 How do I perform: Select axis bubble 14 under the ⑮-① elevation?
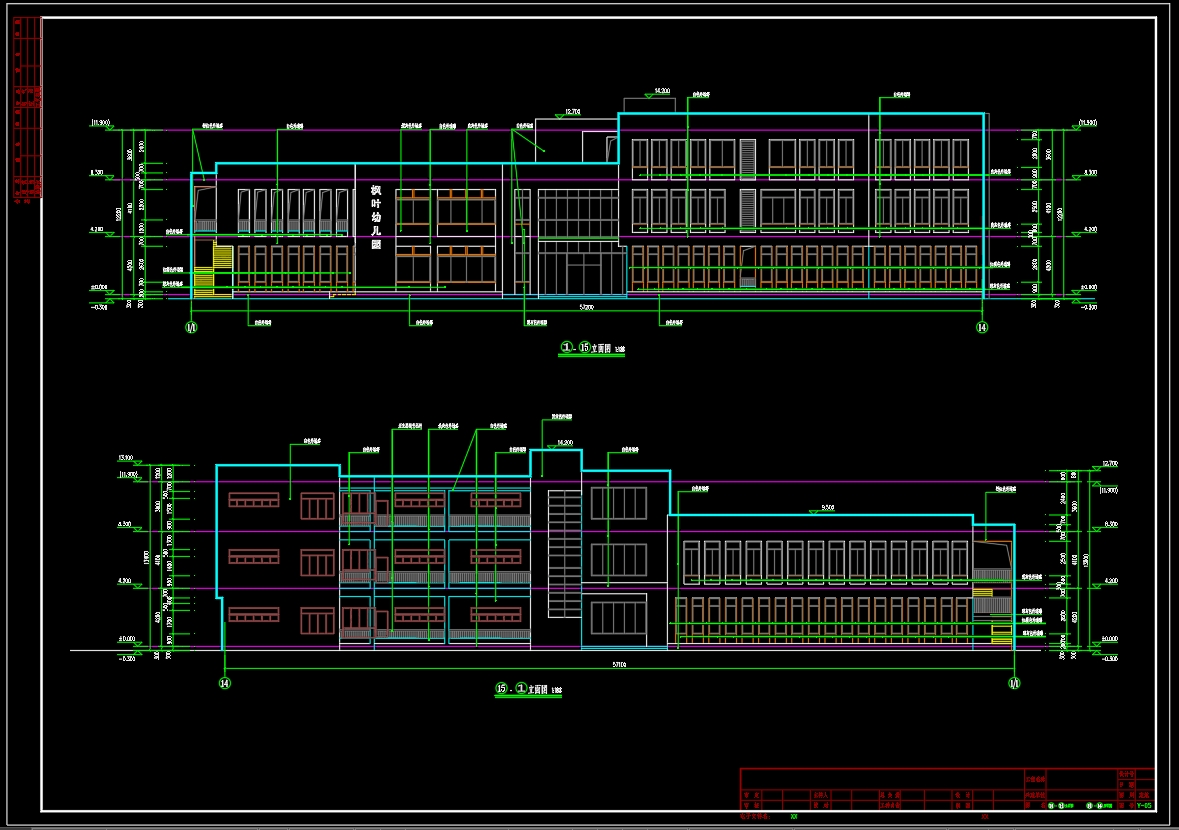[x=224, y=683]
